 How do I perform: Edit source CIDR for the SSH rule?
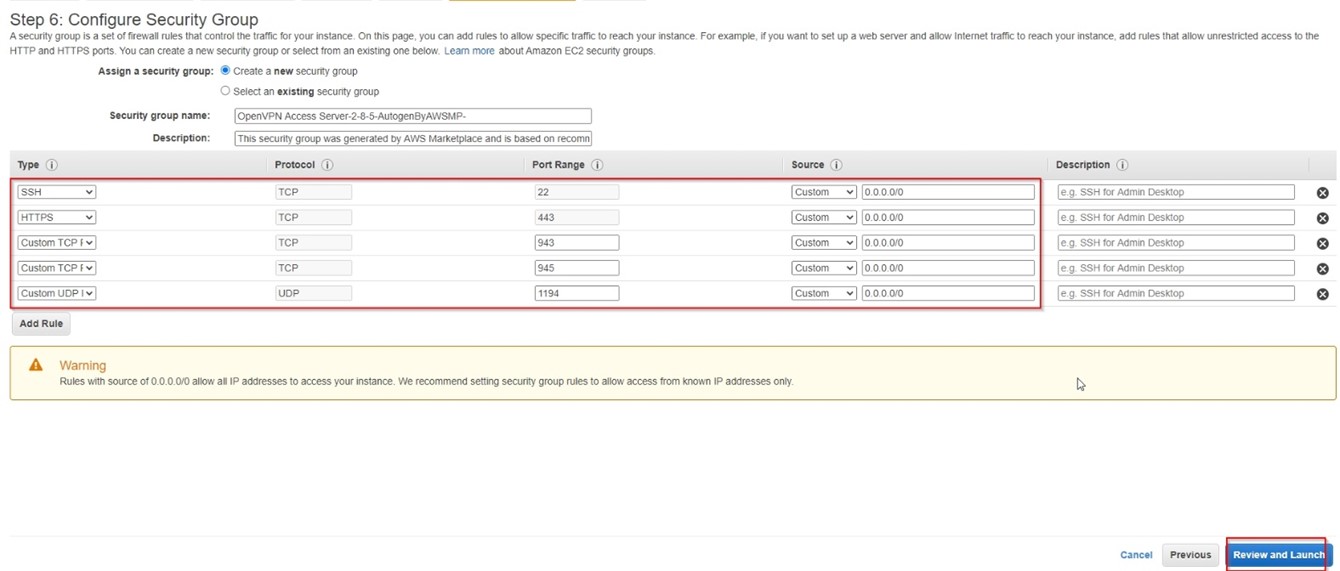pyautogui.click(x=948, y=192)
